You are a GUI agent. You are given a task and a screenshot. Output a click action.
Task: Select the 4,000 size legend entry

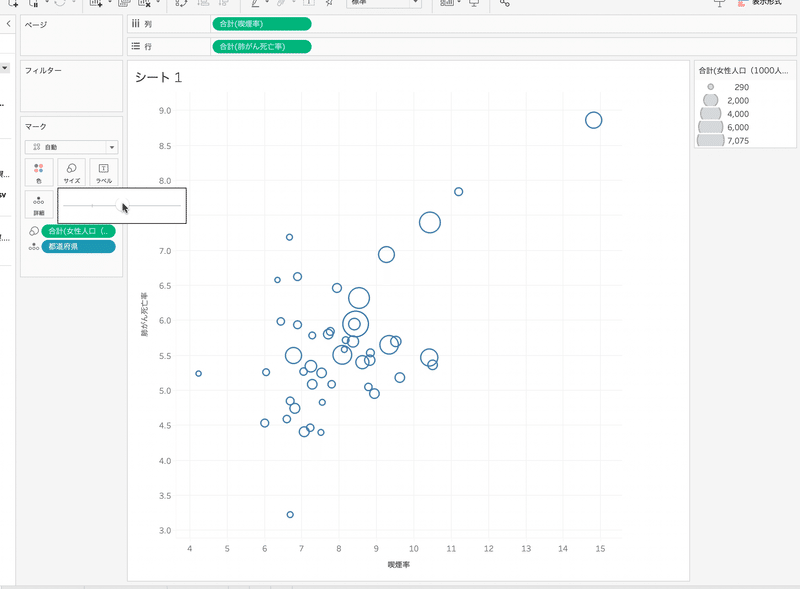pyautogui.click(x=724, y=114)
